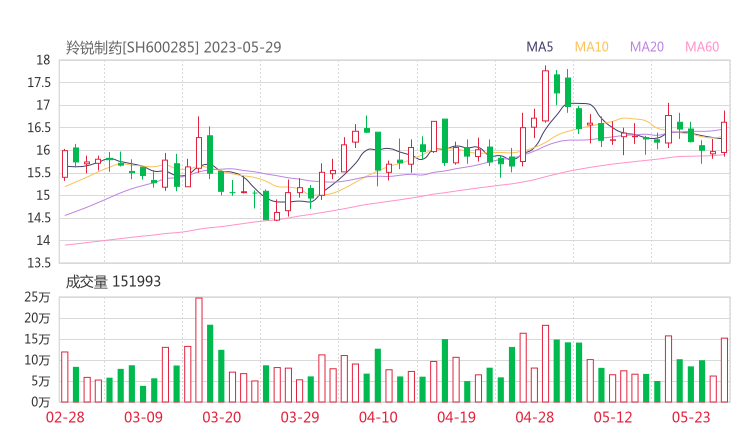Image resolution: width=740 pixels, height=440 pixels.
Task: Click the 13.5 price axis label
Action: pos(38,263)
